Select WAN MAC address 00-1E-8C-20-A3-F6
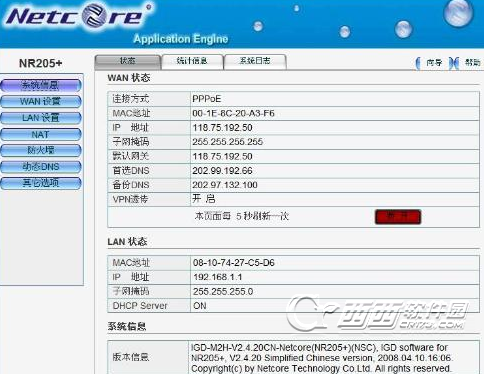The image size is (484, 374). tap(233, 114)
